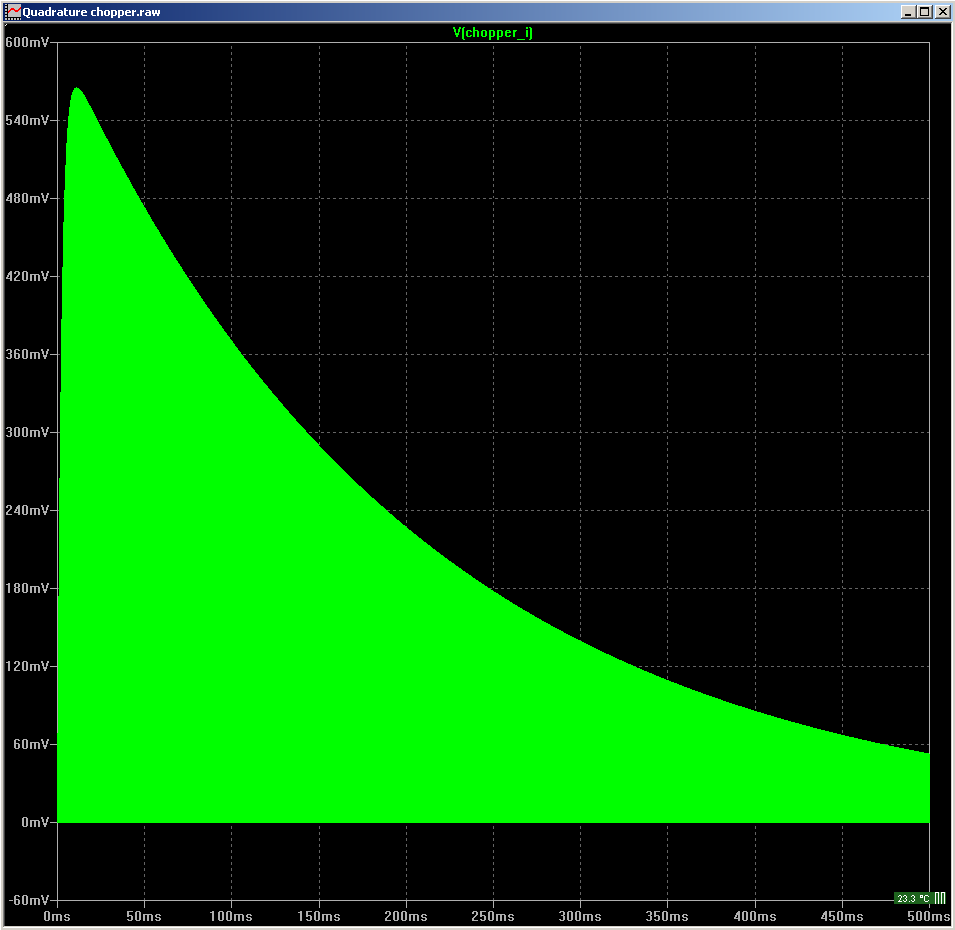Close the Quadrature chopper.raw window
The width and height of the screenshot is (955, 930).
click(x=941, y=12)
